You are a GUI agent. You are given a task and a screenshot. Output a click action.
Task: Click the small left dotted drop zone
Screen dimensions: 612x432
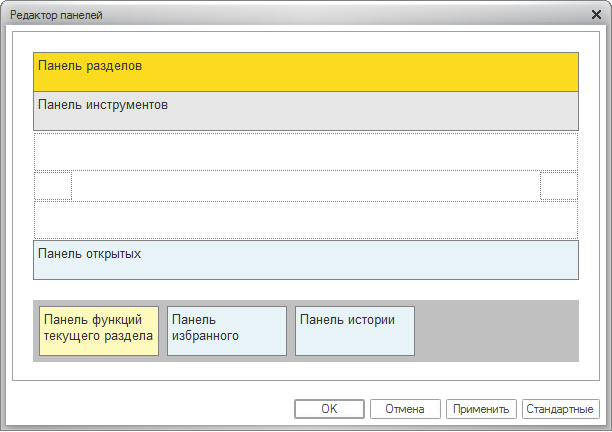53,186
